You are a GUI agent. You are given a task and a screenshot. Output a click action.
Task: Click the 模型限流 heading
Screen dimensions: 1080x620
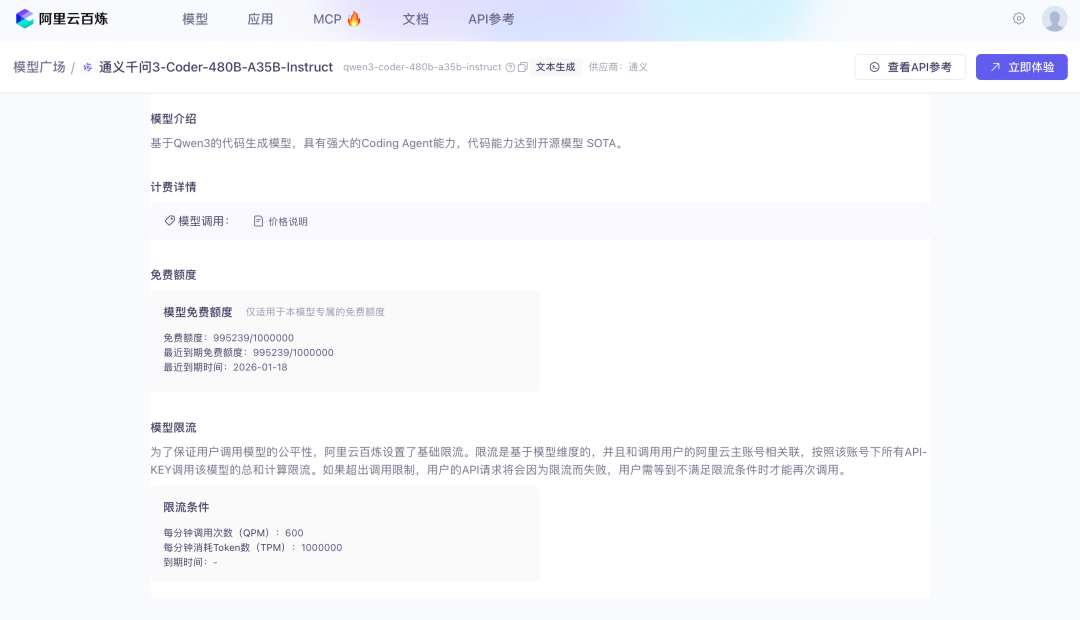coord(174,427)
